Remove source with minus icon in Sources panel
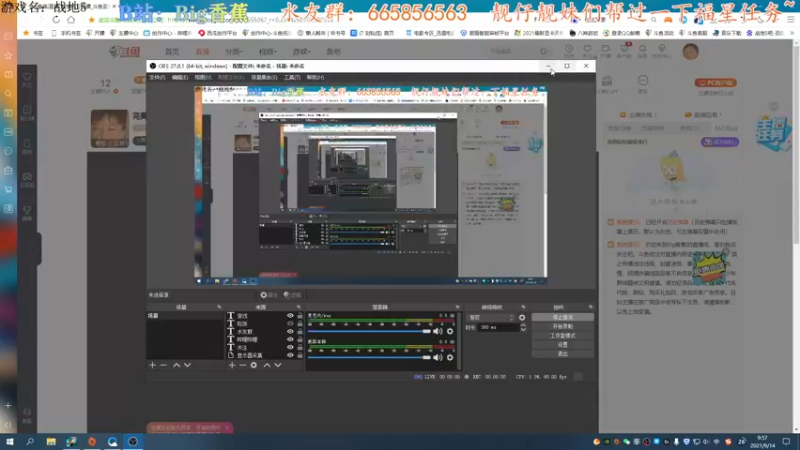This screenshot has width=800, height=450. [243, 365]
